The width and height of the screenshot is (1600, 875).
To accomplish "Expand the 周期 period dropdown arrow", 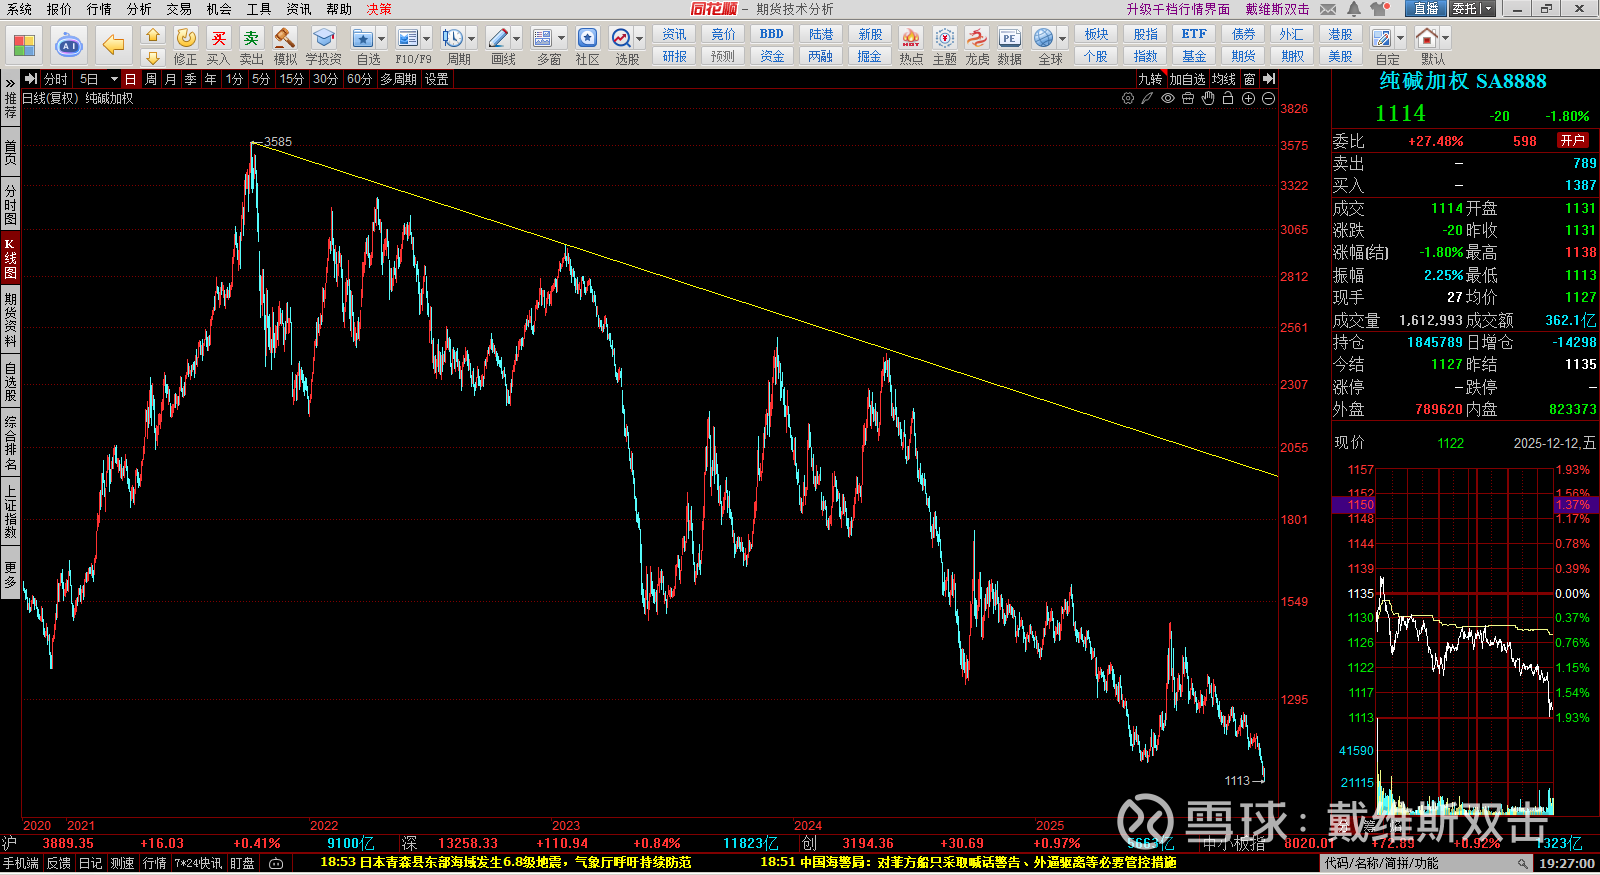I will pos(472,39).
